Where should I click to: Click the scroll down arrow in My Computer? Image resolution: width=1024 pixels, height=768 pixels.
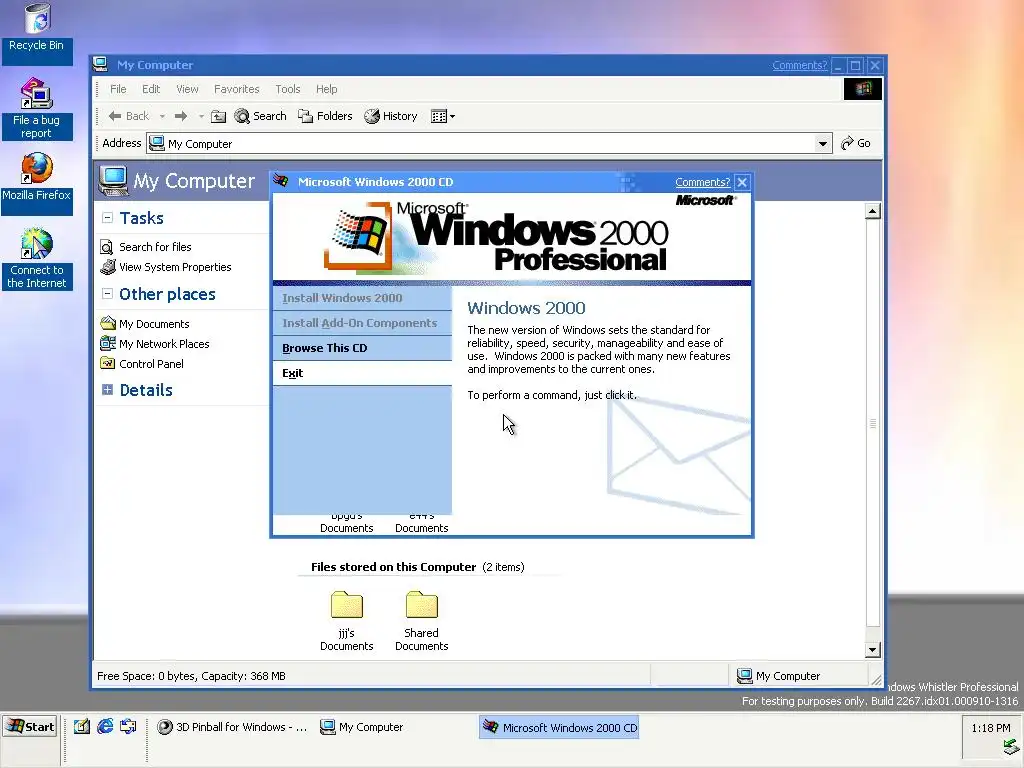(872, 650)
